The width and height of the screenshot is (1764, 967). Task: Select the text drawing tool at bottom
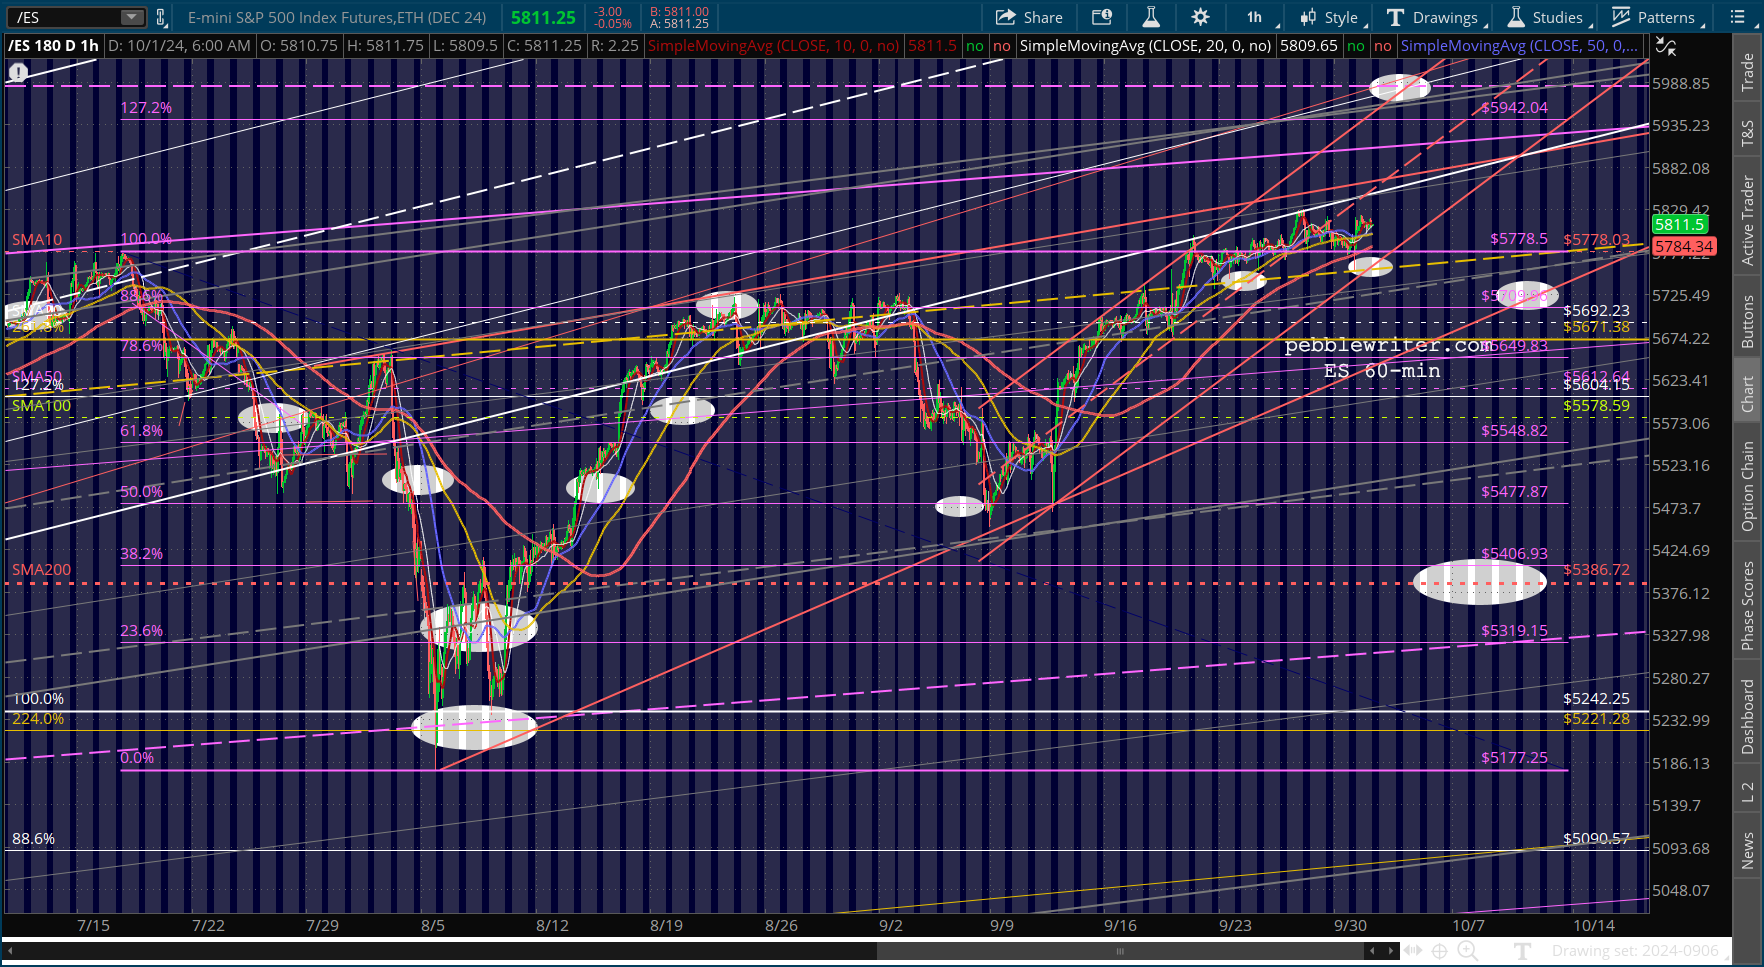pos(1521,951)
